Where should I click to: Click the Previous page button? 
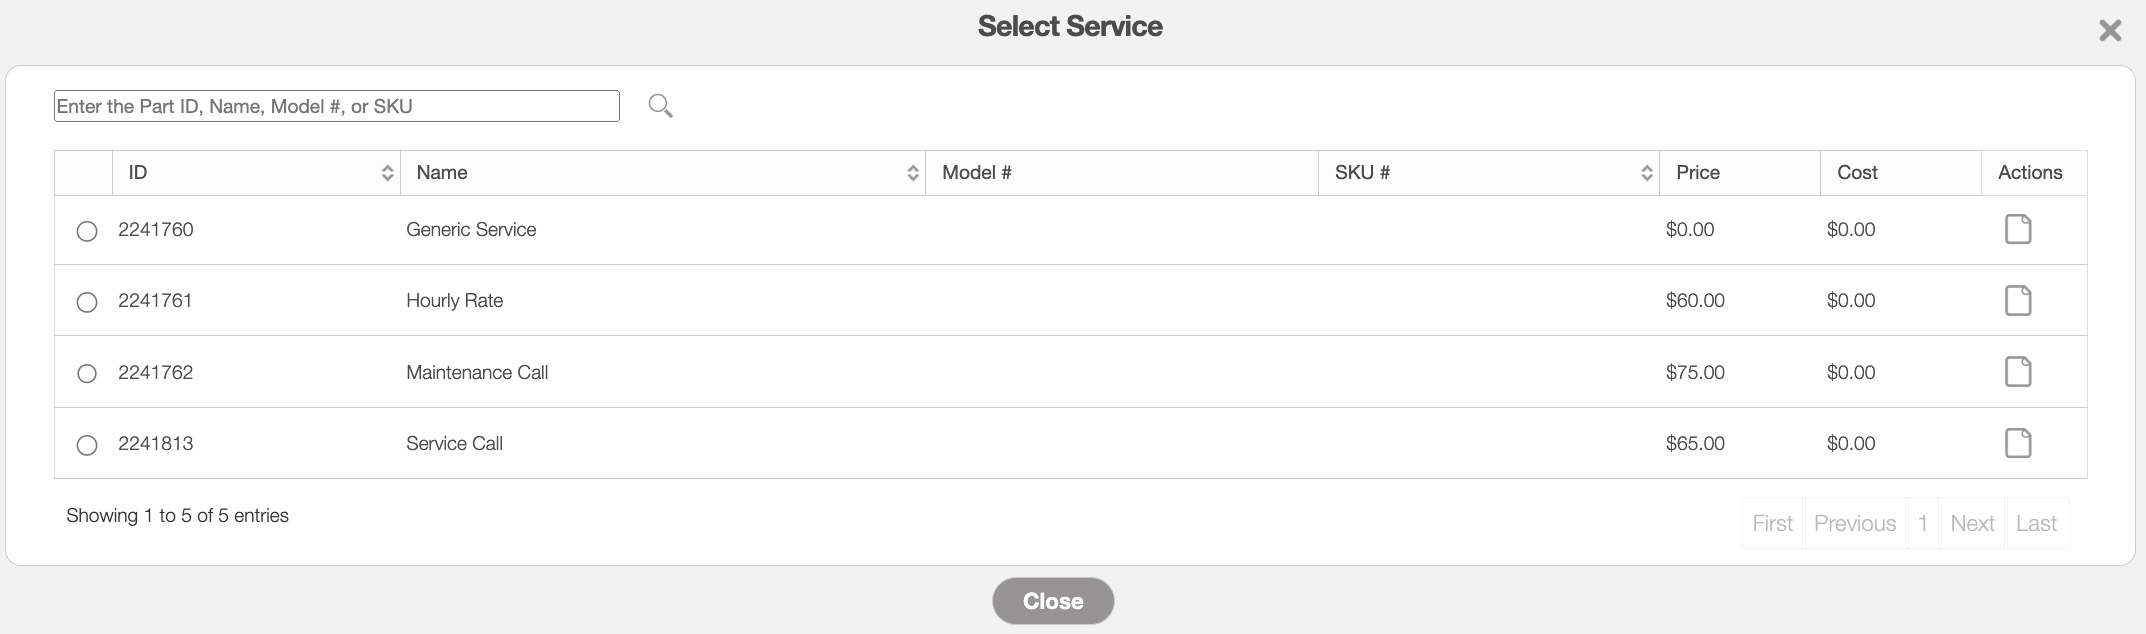click(1854, 523)
